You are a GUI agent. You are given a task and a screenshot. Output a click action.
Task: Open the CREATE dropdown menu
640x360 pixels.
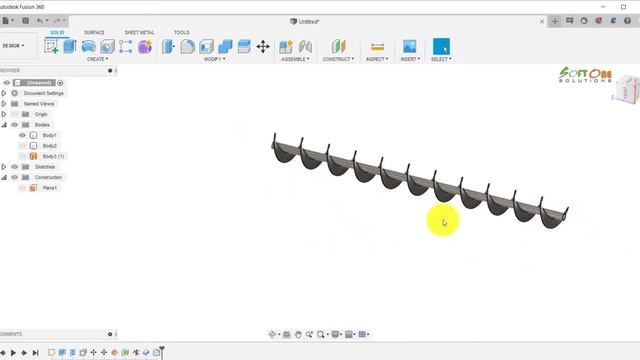[98, 59]
